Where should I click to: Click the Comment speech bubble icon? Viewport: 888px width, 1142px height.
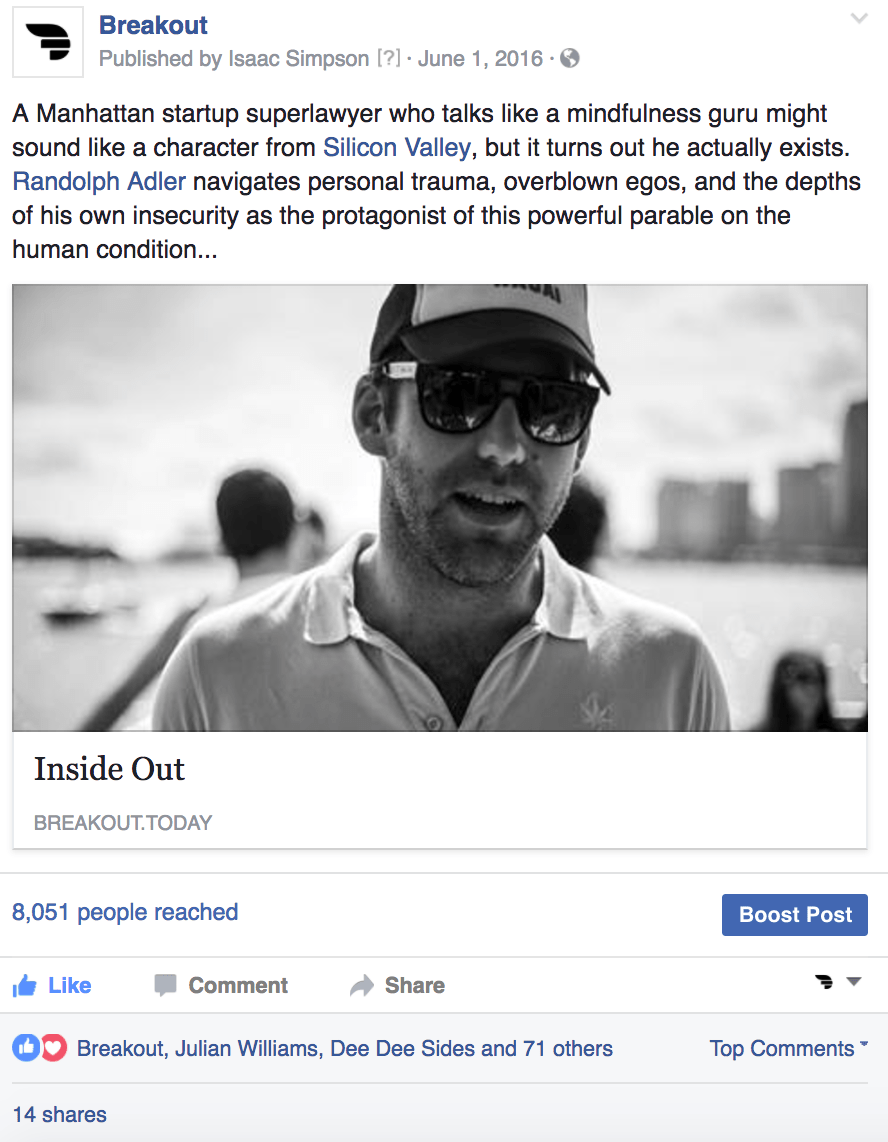pyautogui.click(x=165, y=985)
